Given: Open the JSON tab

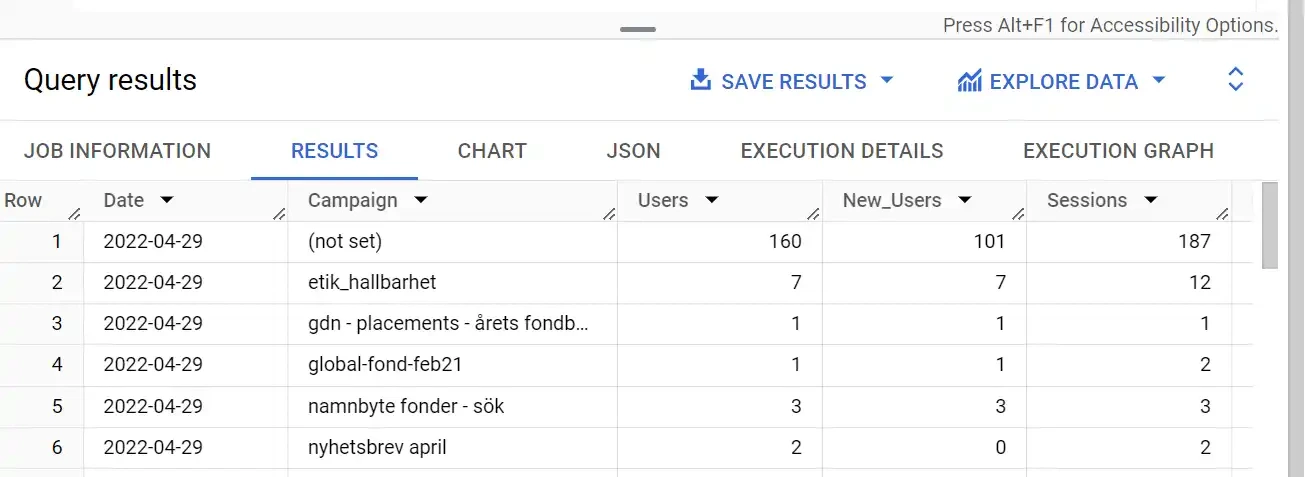Looking at the screenshot, I should 633,151.
